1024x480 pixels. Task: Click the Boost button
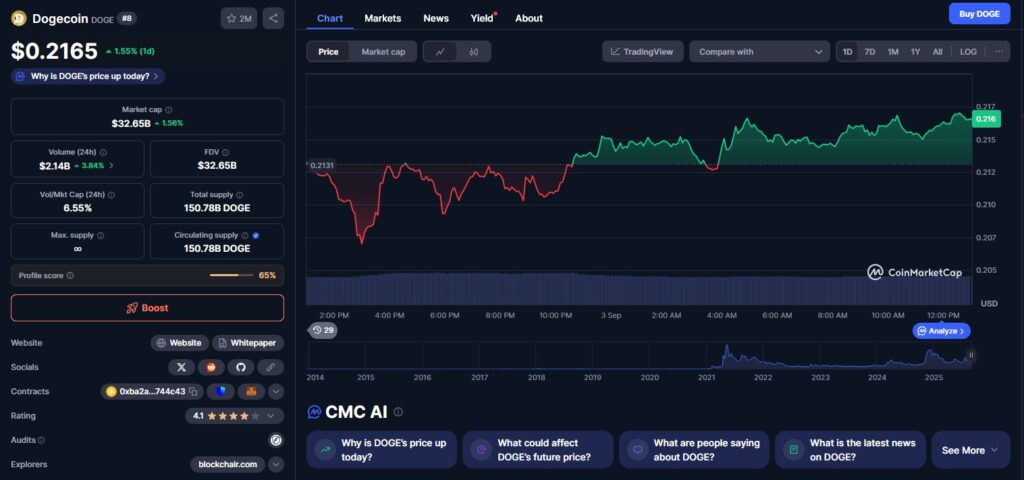[148, 308]
